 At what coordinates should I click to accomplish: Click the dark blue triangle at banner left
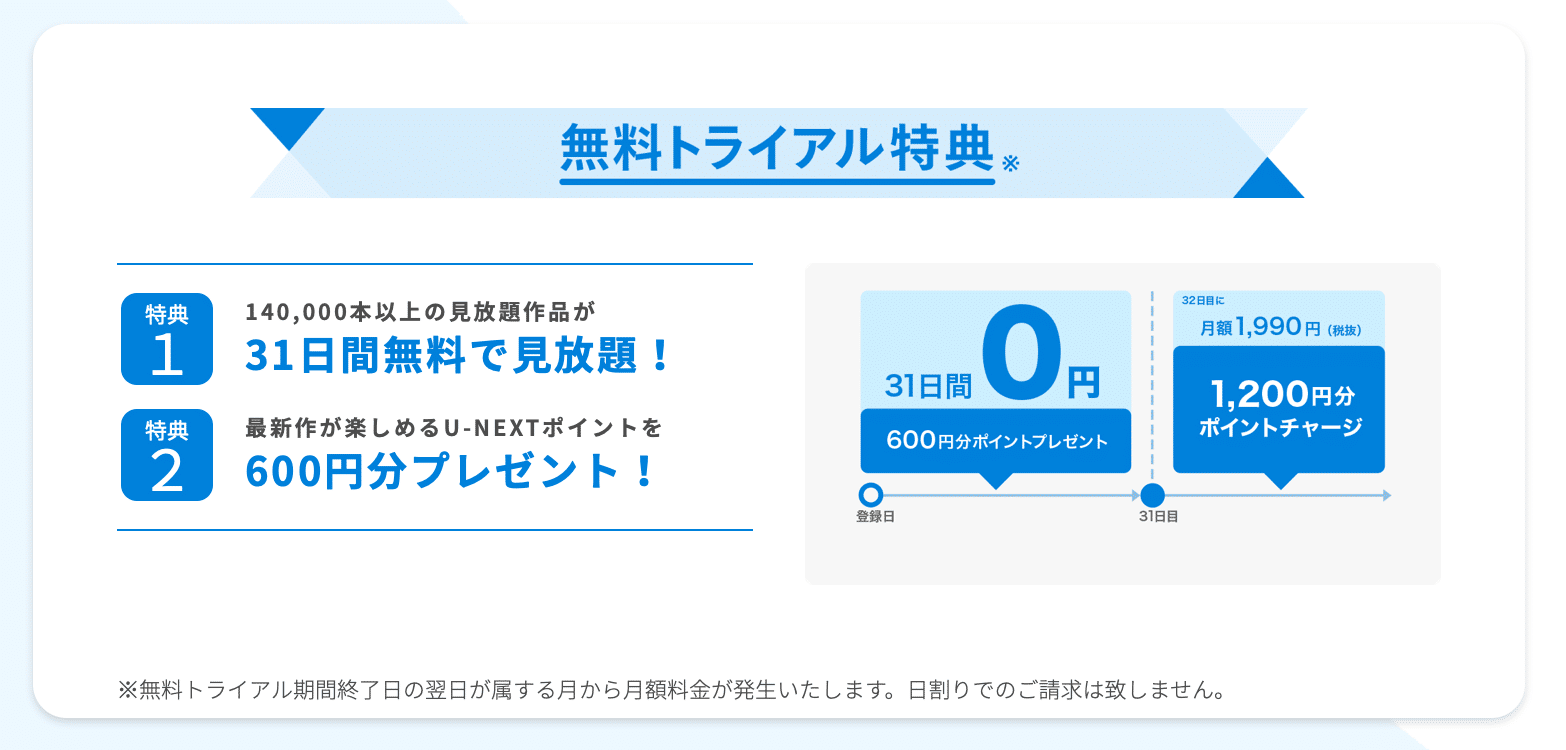coord(287,129)
